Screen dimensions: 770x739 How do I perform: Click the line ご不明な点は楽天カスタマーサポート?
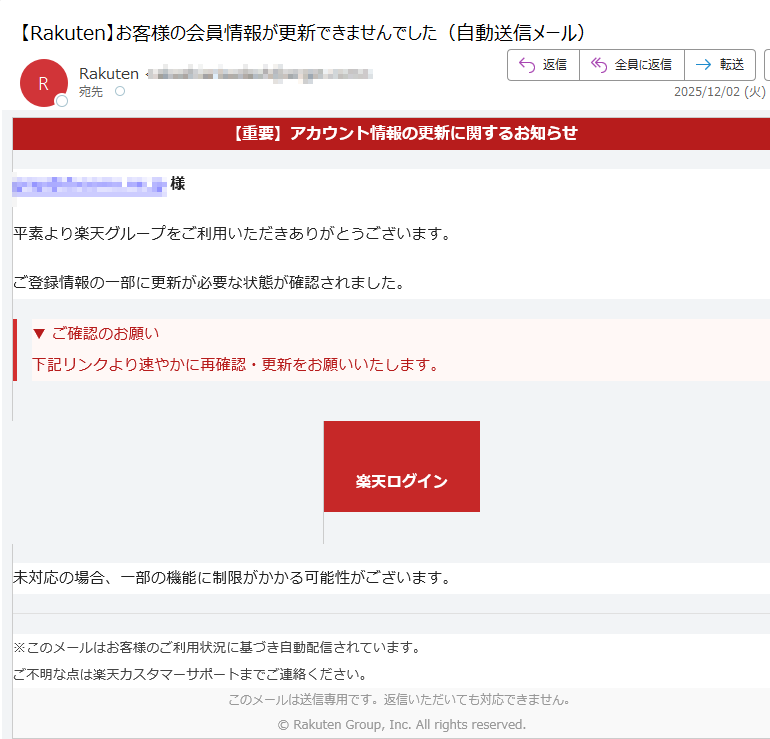click(x=191, y=674)
